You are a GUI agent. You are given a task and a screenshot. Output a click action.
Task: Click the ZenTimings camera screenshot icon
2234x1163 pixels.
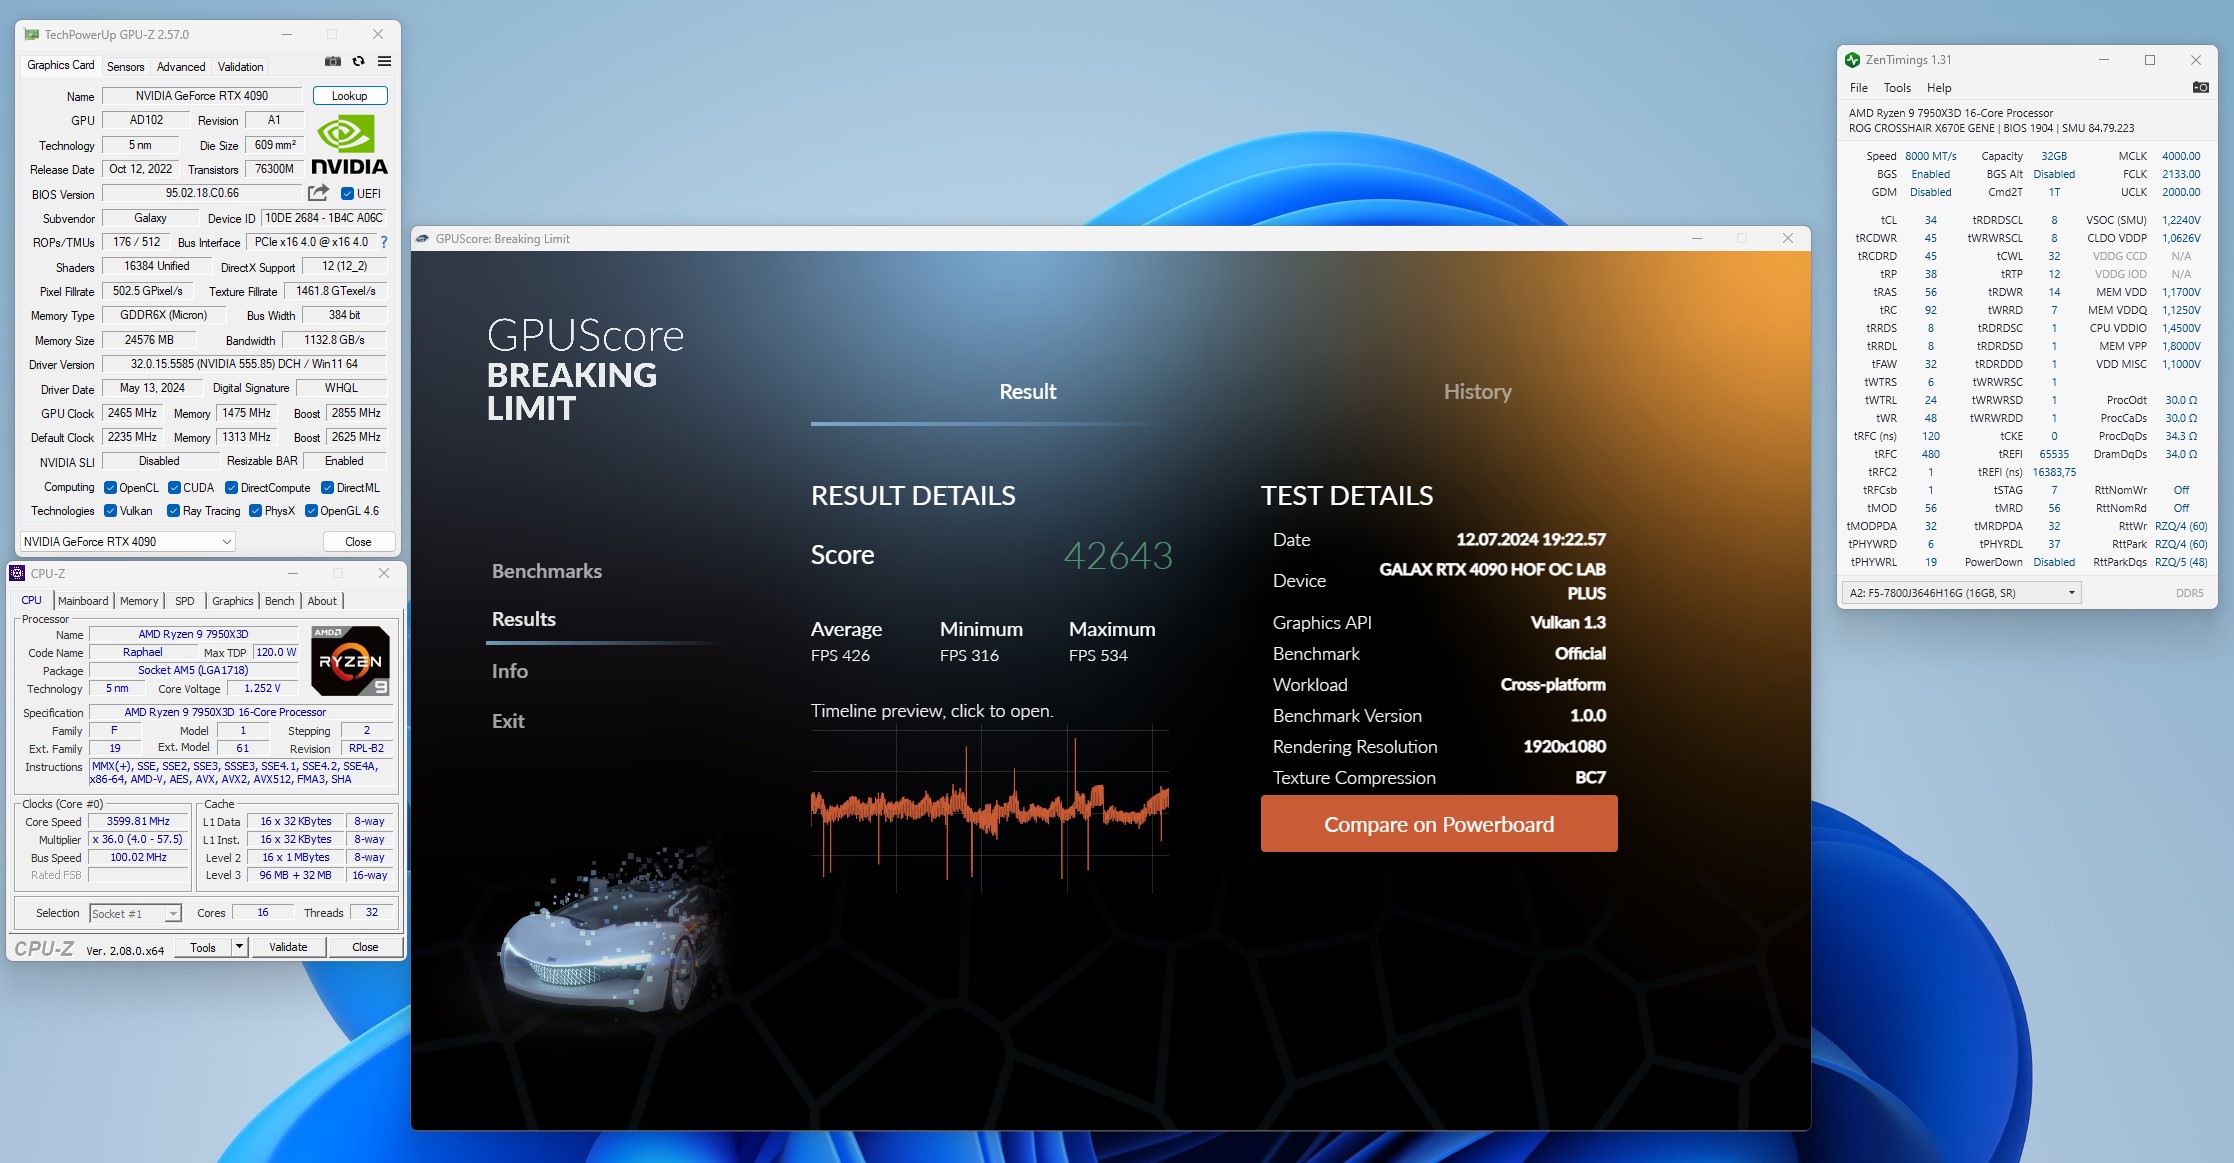(x=2200, y=88)
